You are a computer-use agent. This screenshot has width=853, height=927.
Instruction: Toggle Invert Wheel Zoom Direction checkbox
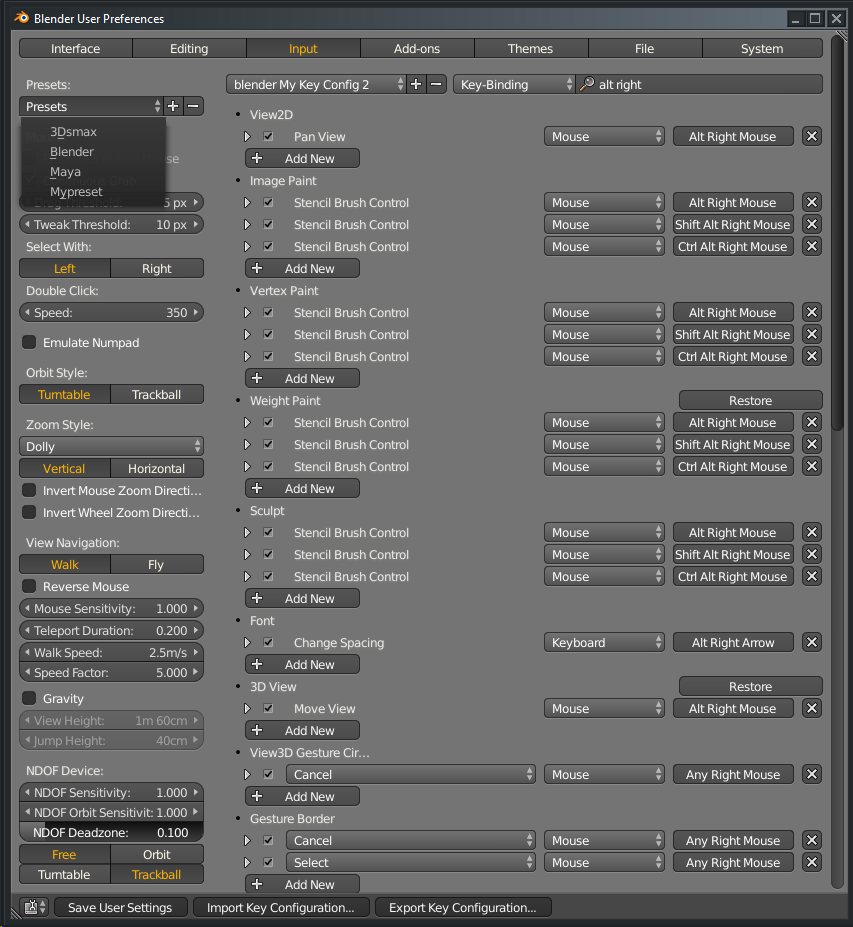(x=29, y=512)
